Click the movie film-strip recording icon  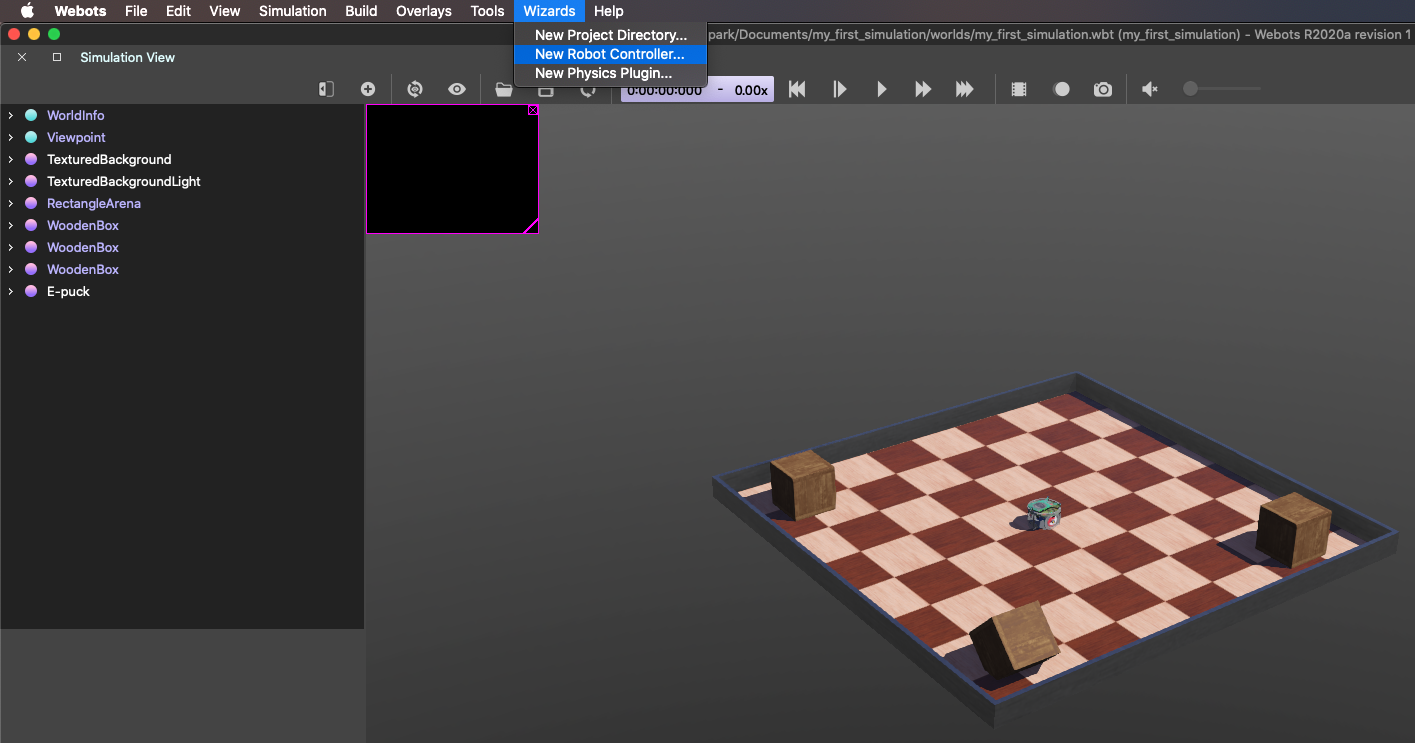click(x=1019, y=89)
